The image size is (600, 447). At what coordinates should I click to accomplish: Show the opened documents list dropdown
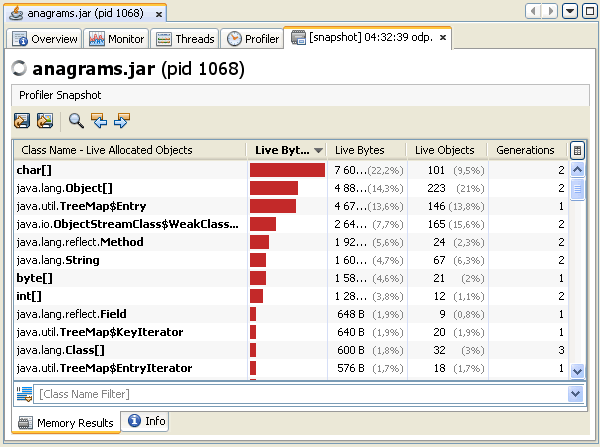[569, 11]
